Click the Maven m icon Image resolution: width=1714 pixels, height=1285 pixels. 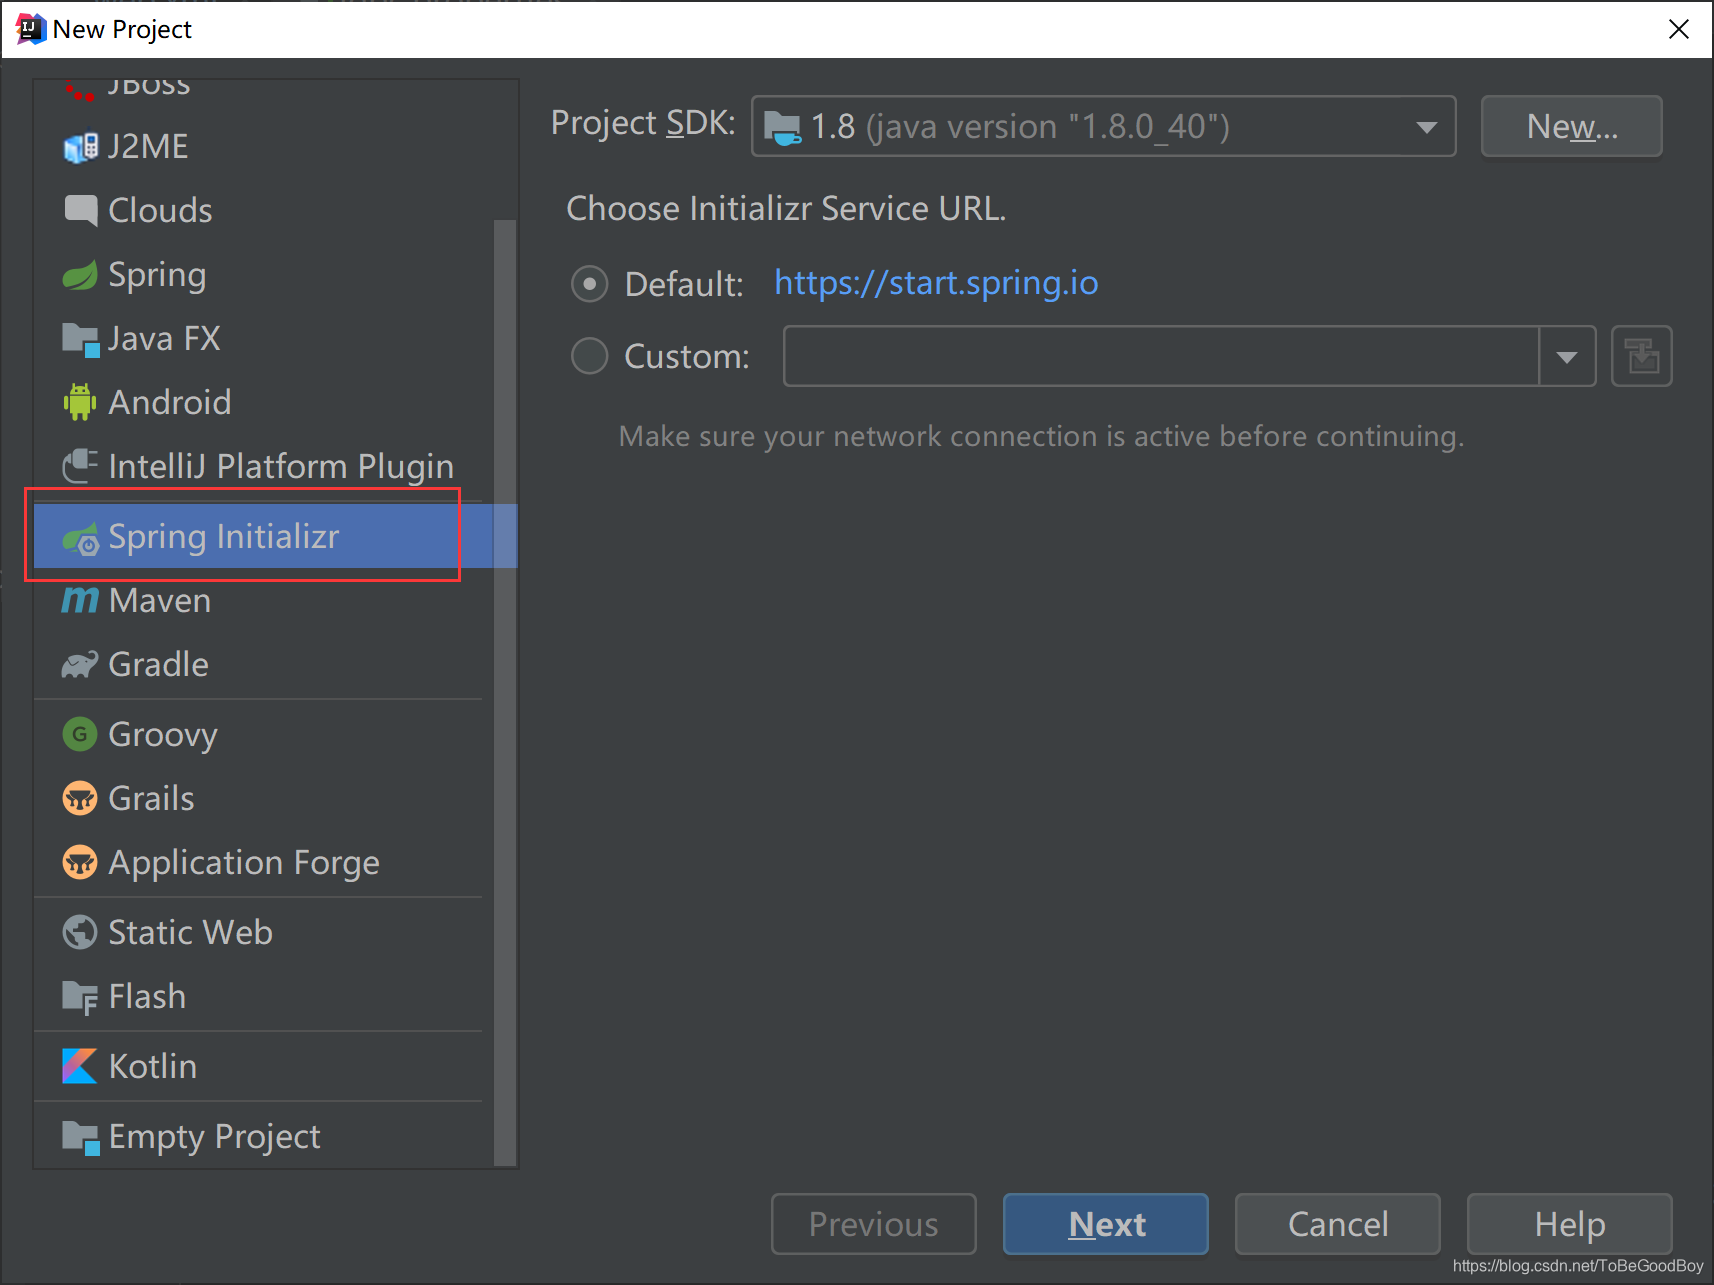(x=80, y=600)
